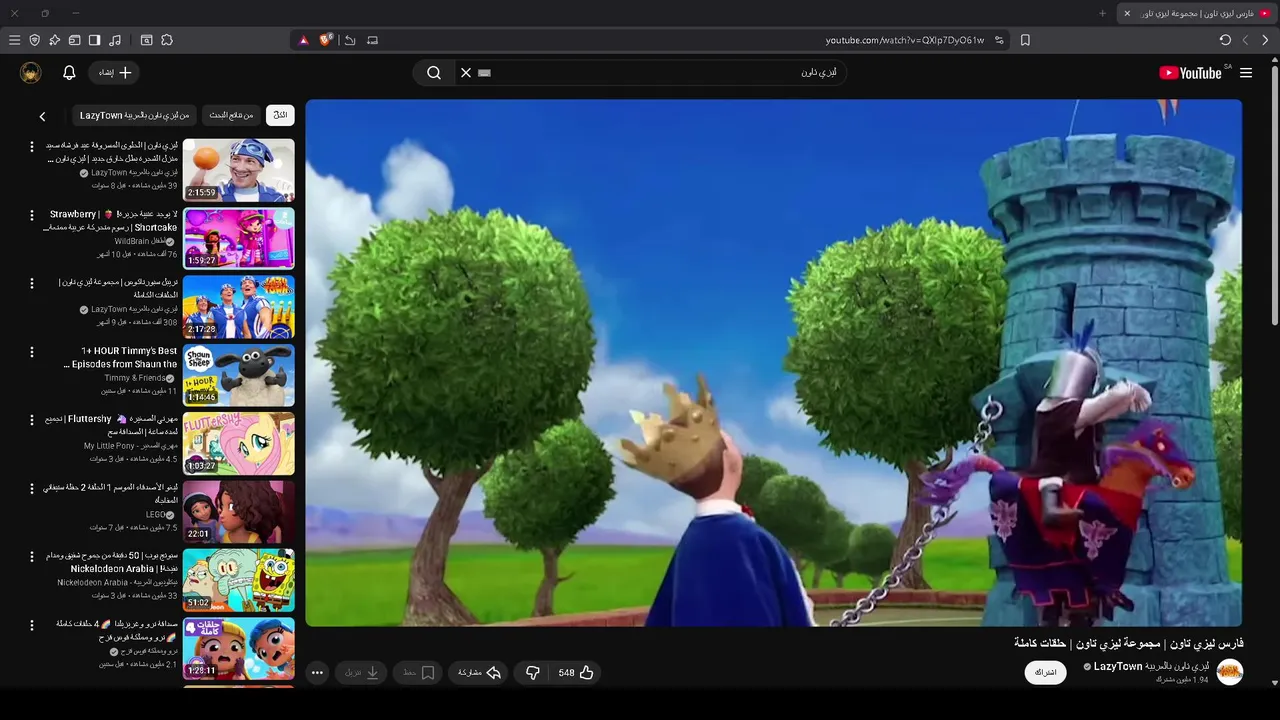
Task: Select the LazyTown بالعربية filter chip
Action: pos(134,115)
